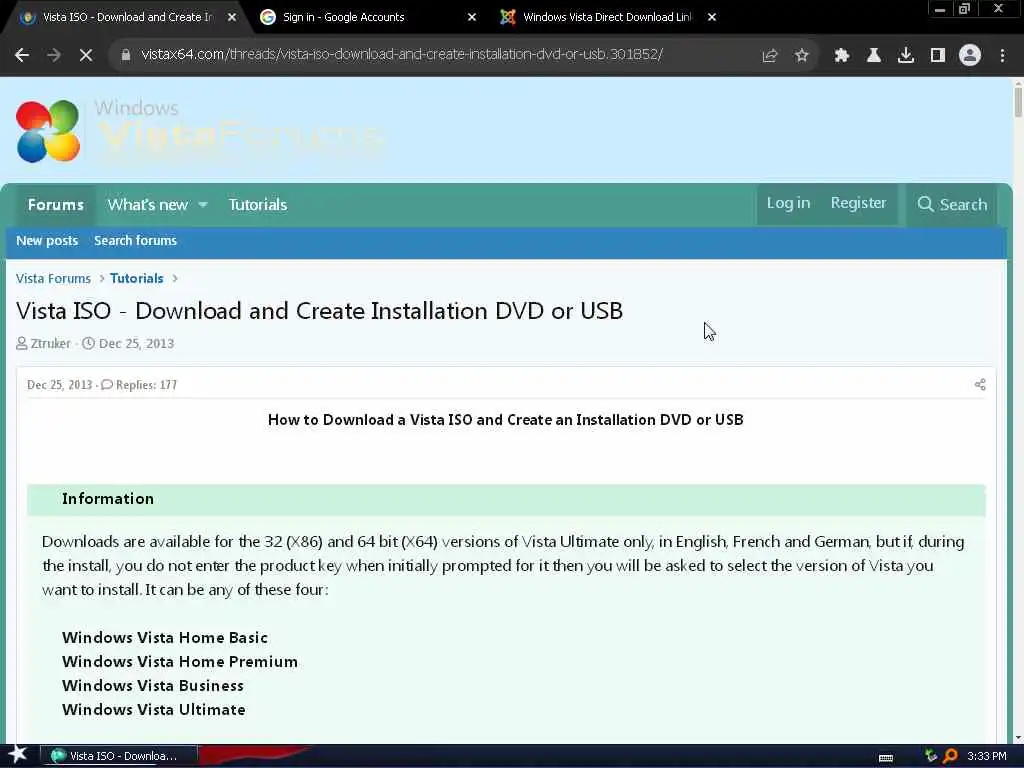1024x768 pixels.
Task: Open author Ztruker's profile link
Action: pyautogui.click(x=50, y=344)
